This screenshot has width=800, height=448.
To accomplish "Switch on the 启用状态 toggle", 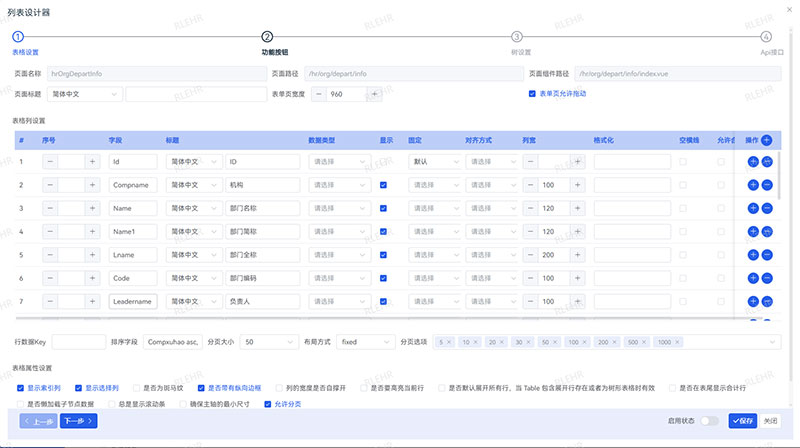I will pyautogui.click(x=709, y=421).
